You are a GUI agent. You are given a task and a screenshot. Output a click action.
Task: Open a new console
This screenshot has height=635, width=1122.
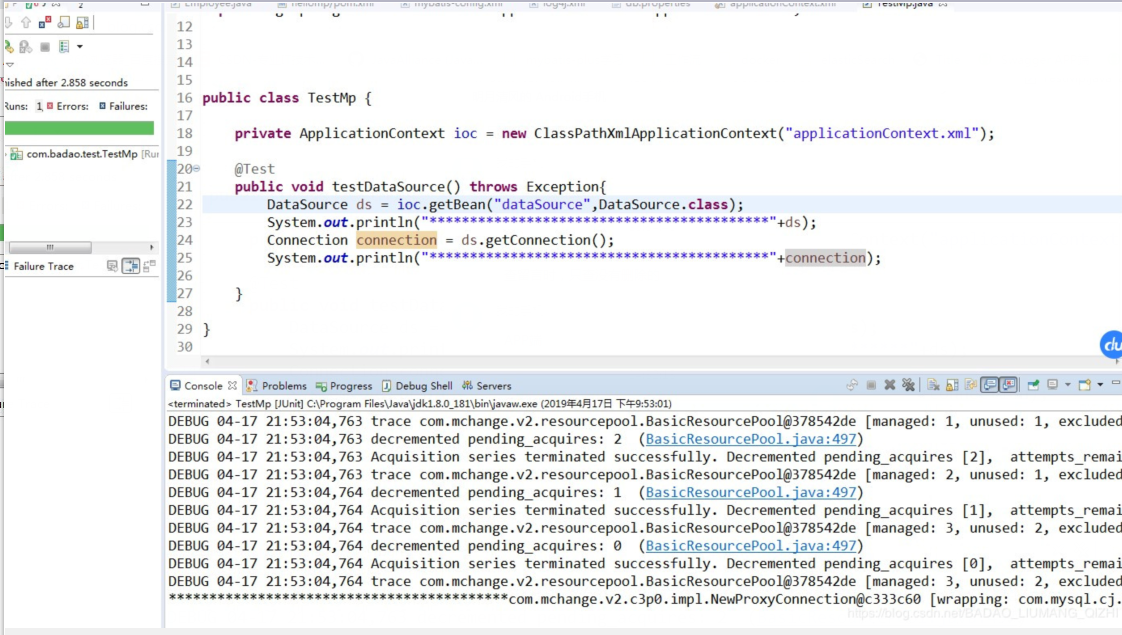pos(1085,385)
